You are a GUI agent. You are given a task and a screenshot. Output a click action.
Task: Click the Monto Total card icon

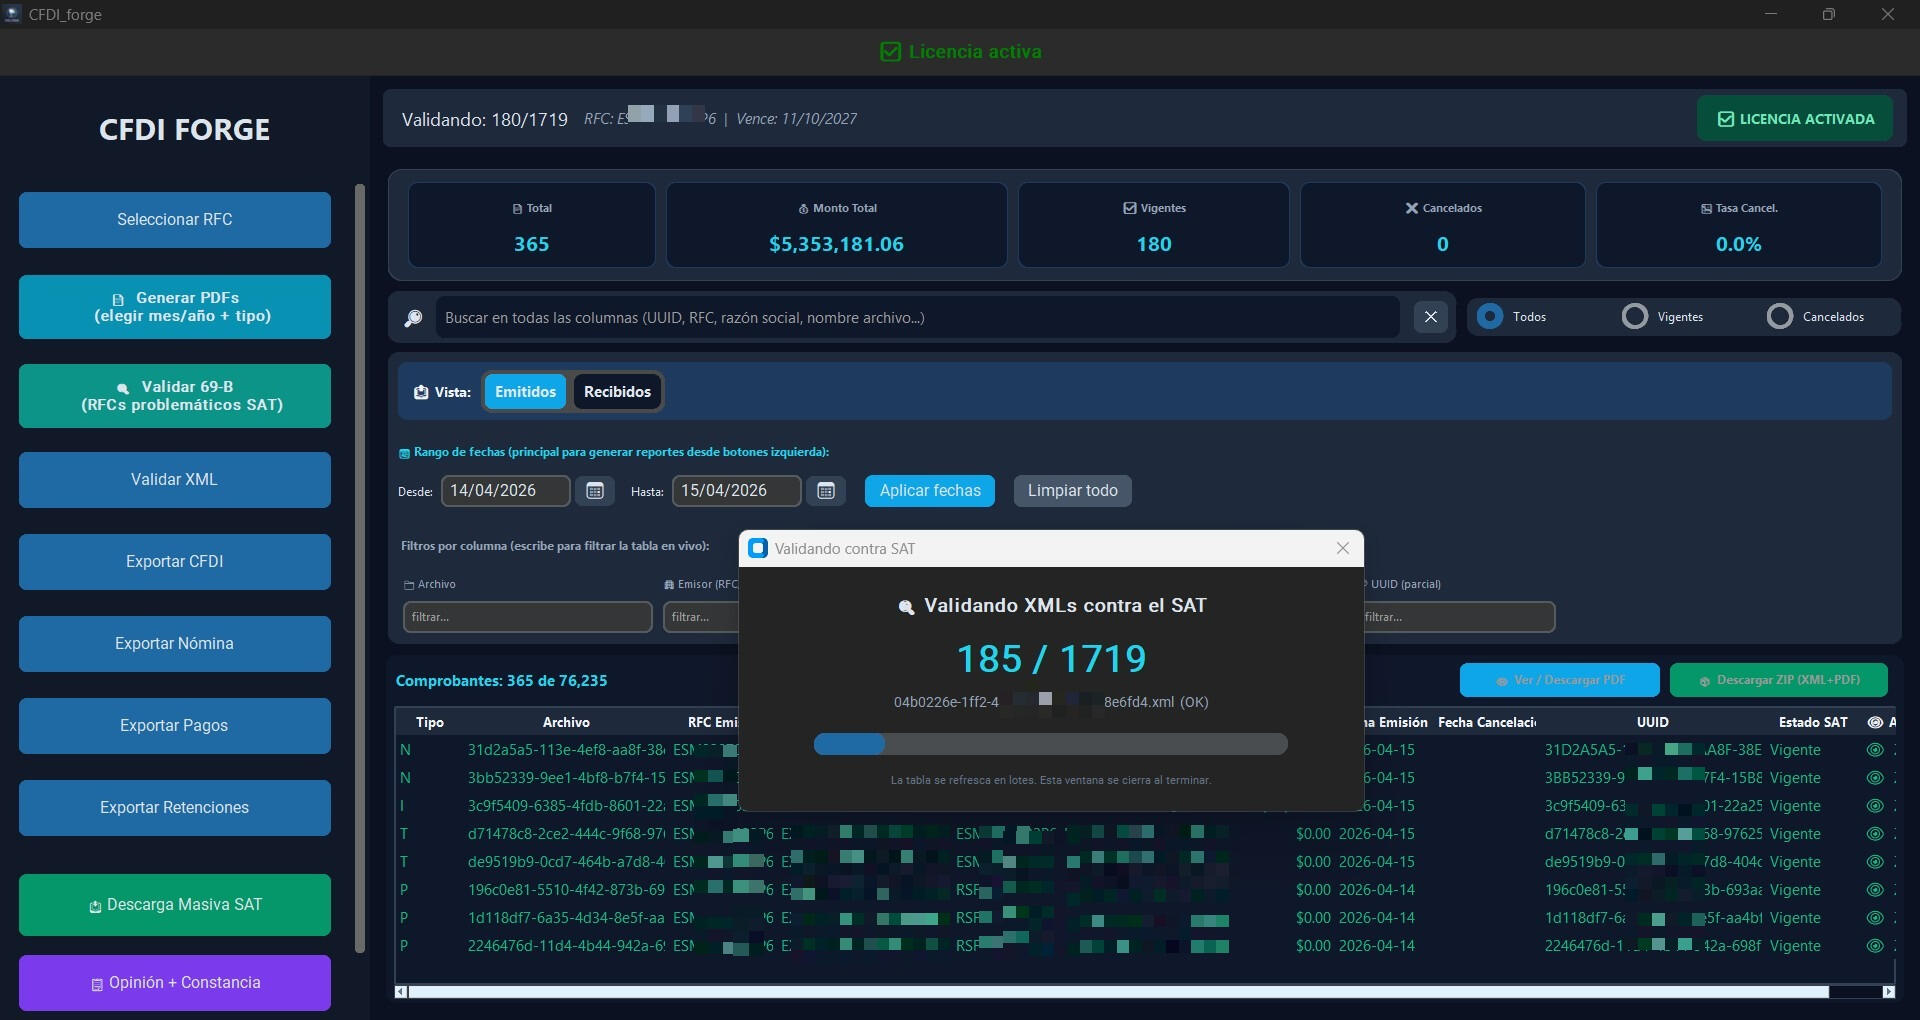point(803,209)
